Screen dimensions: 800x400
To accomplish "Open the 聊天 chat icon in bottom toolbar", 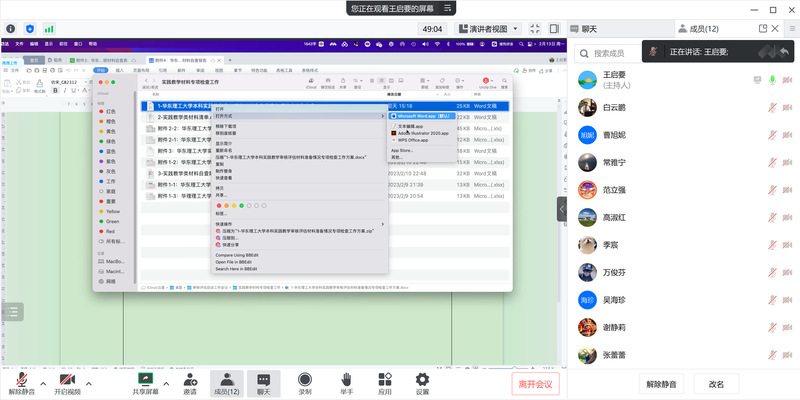I will pos(264,379).
